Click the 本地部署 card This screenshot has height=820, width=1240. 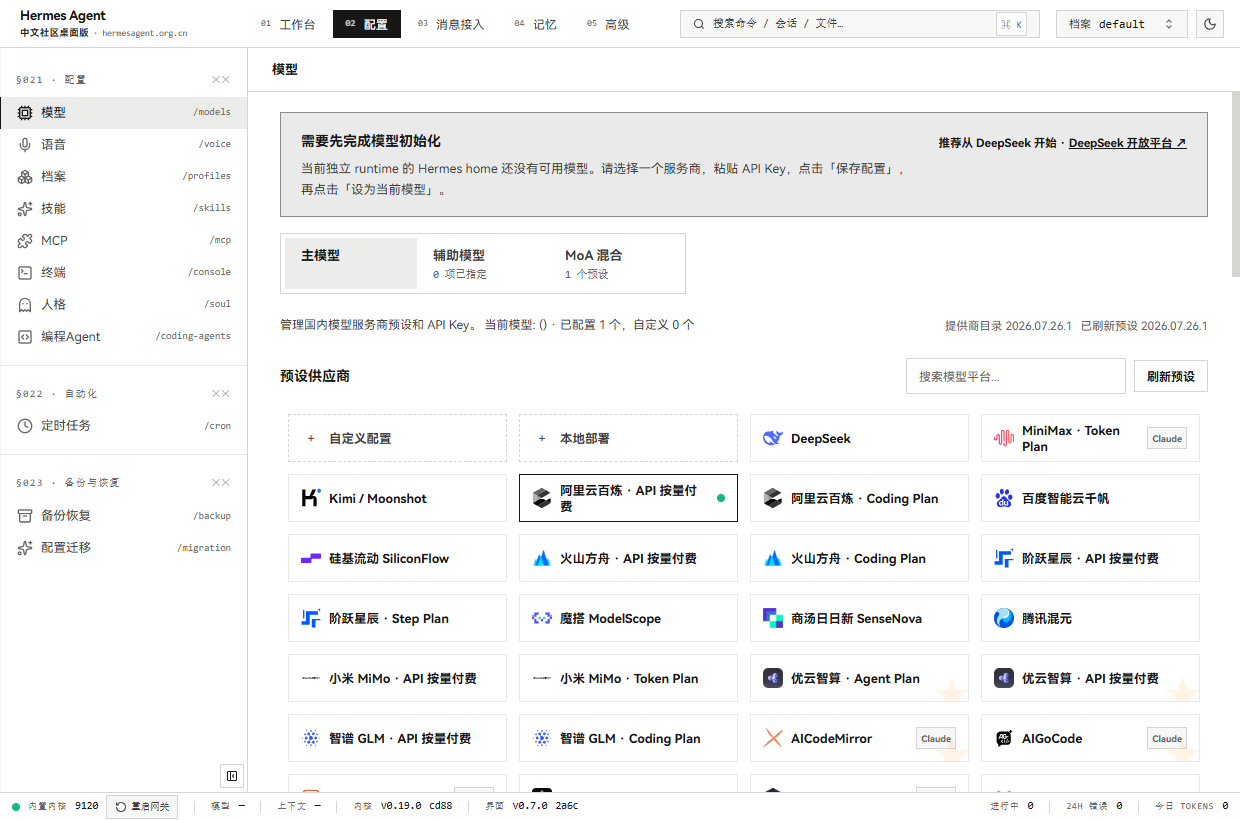click(628, 438)
